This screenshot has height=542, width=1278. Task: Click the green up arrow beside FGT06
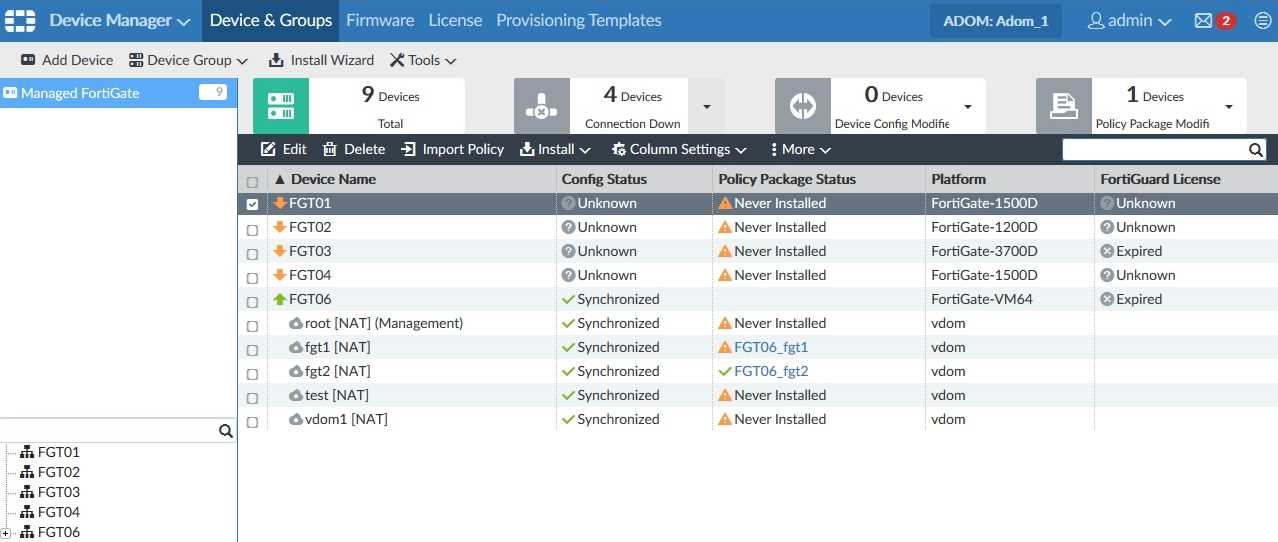click(x=280, y=299)
